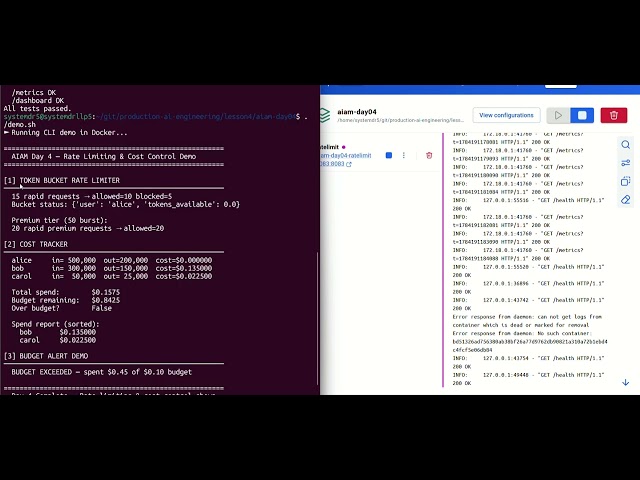Viewport: 640px width, 480px height.
Task: Click 'Running CLI demo in Docker...' line
Action: click(65, 133)
